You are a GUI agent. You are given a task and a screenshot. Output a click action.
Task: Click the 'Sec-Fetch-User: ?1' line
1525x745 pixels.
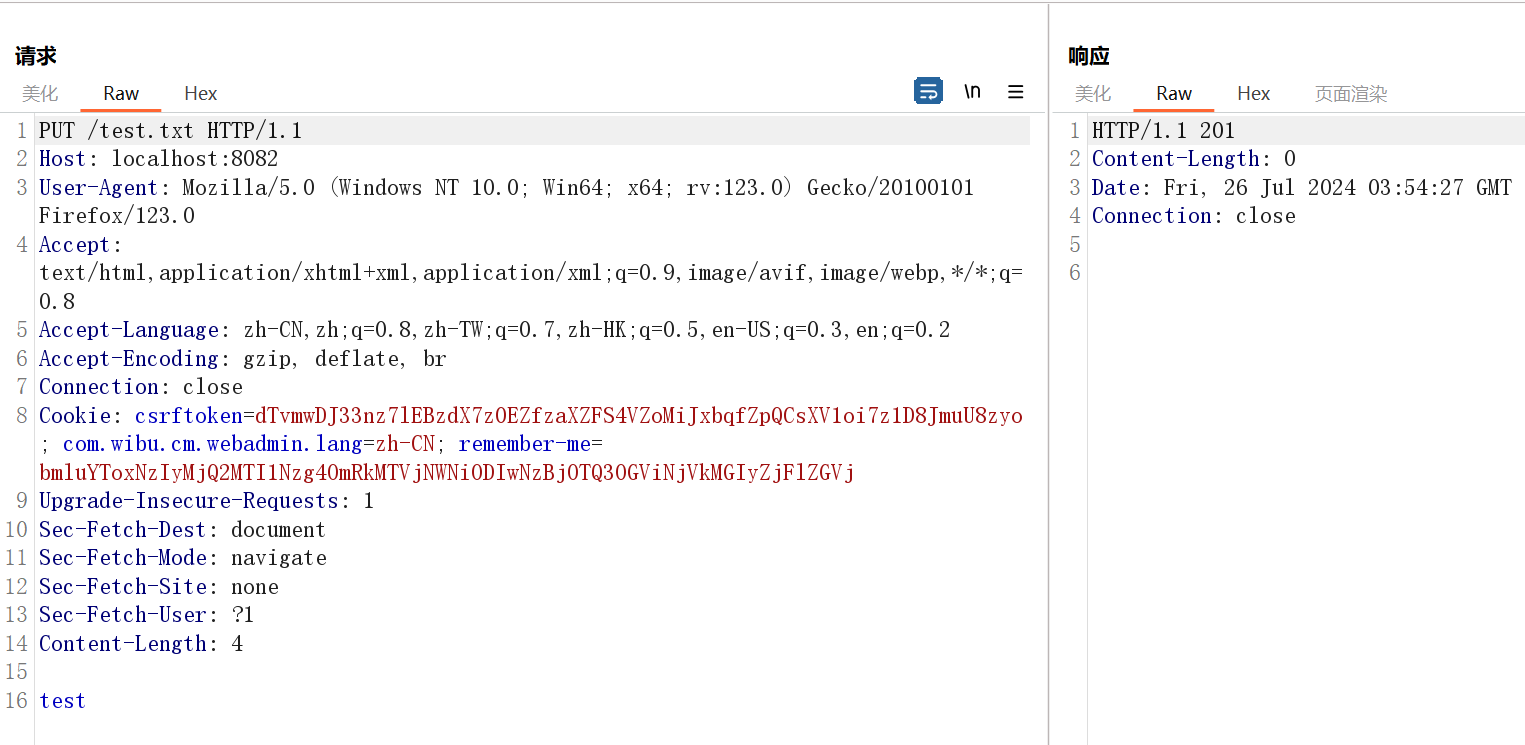point(147,614)
